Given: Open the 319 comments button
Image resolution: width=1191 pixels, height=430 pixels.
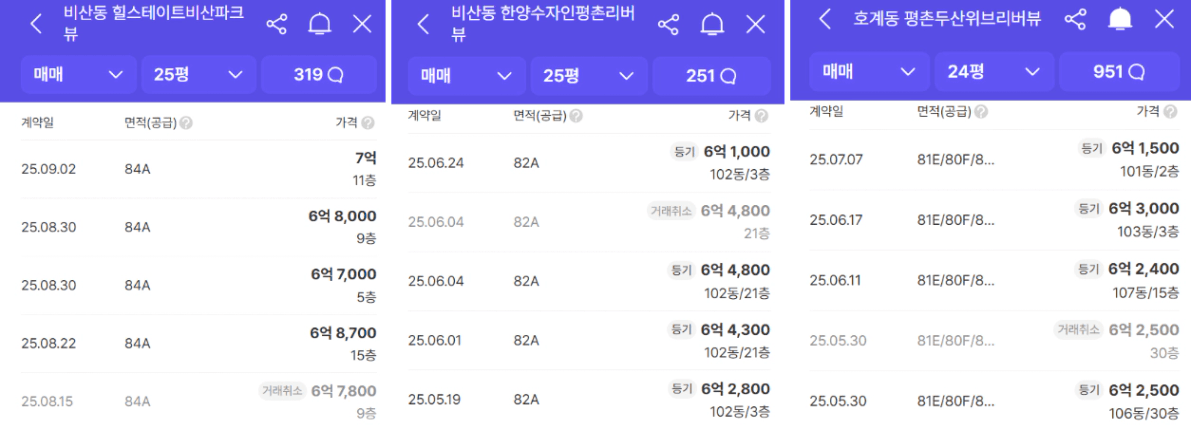Looking at the screenshot, I should click(x=319, y=74).
